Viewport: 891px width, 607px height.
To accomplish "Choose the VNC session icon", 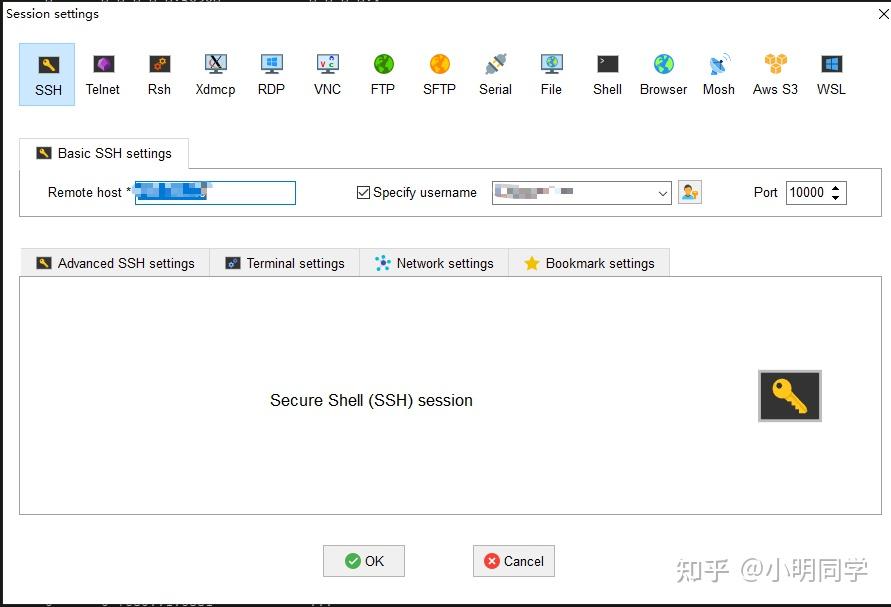I will 327,72.
